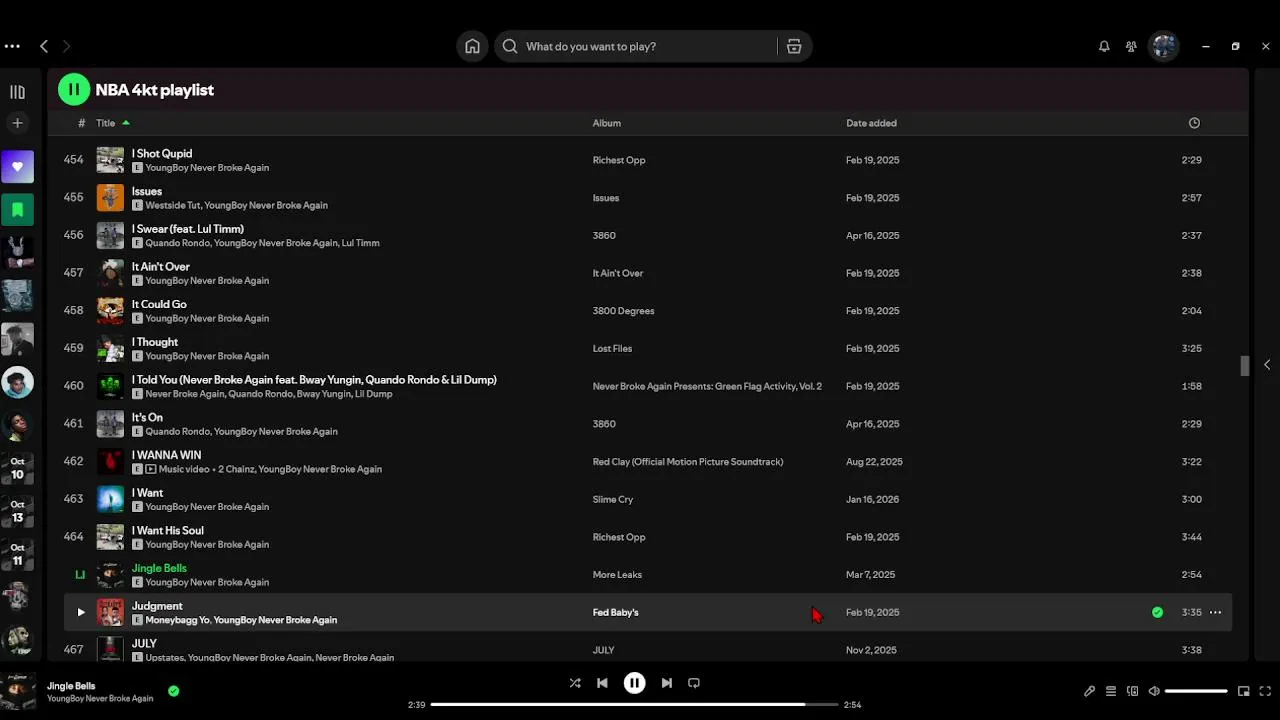Viewport: 1280px width, 720px height.
Task: Go back with the left arrow
Action: (44, 46)
